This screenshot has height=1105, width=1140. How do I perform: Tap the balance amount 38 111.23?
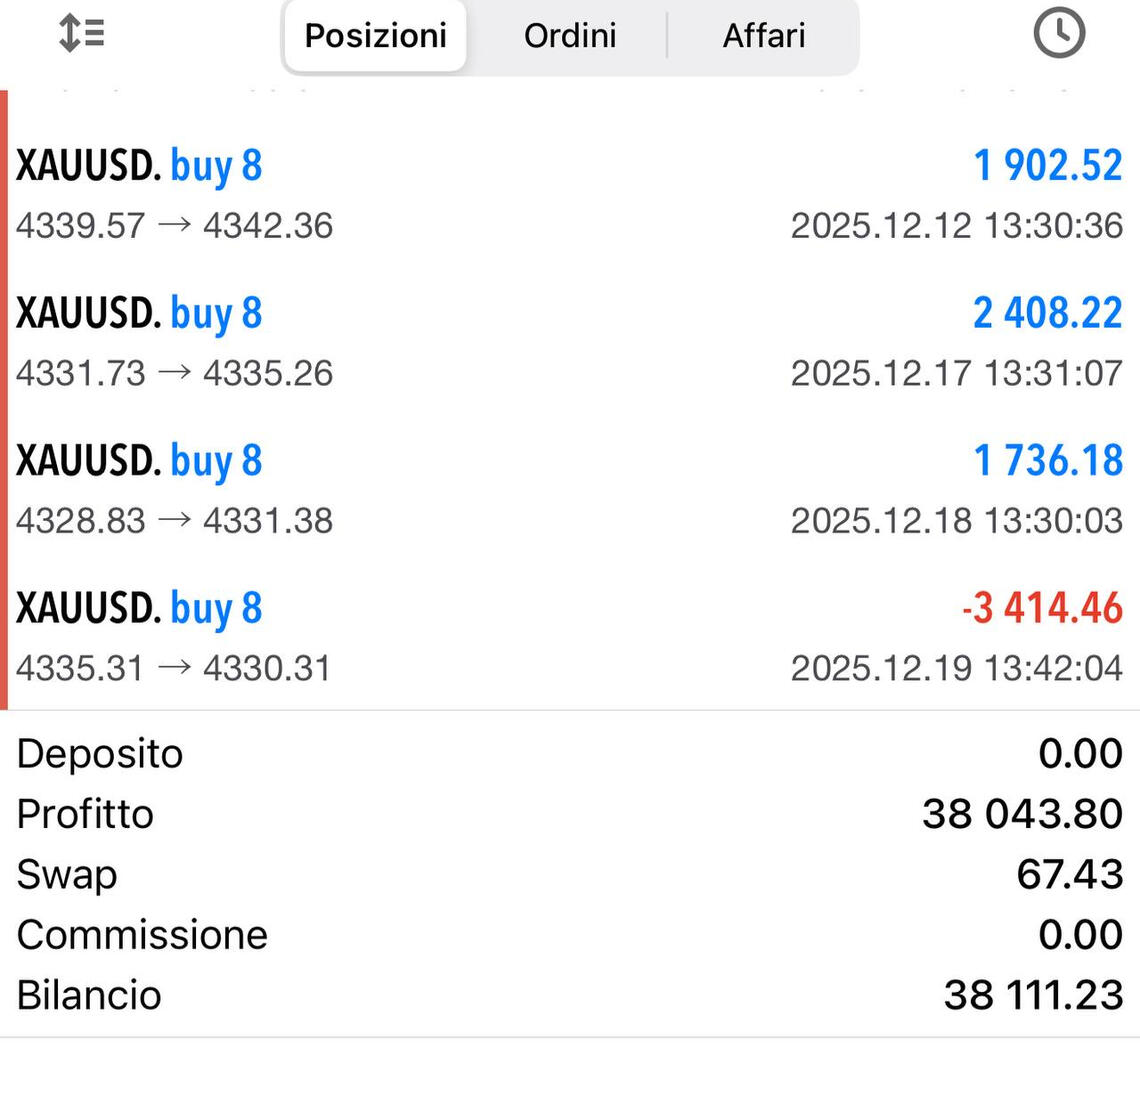point(1033,995)
